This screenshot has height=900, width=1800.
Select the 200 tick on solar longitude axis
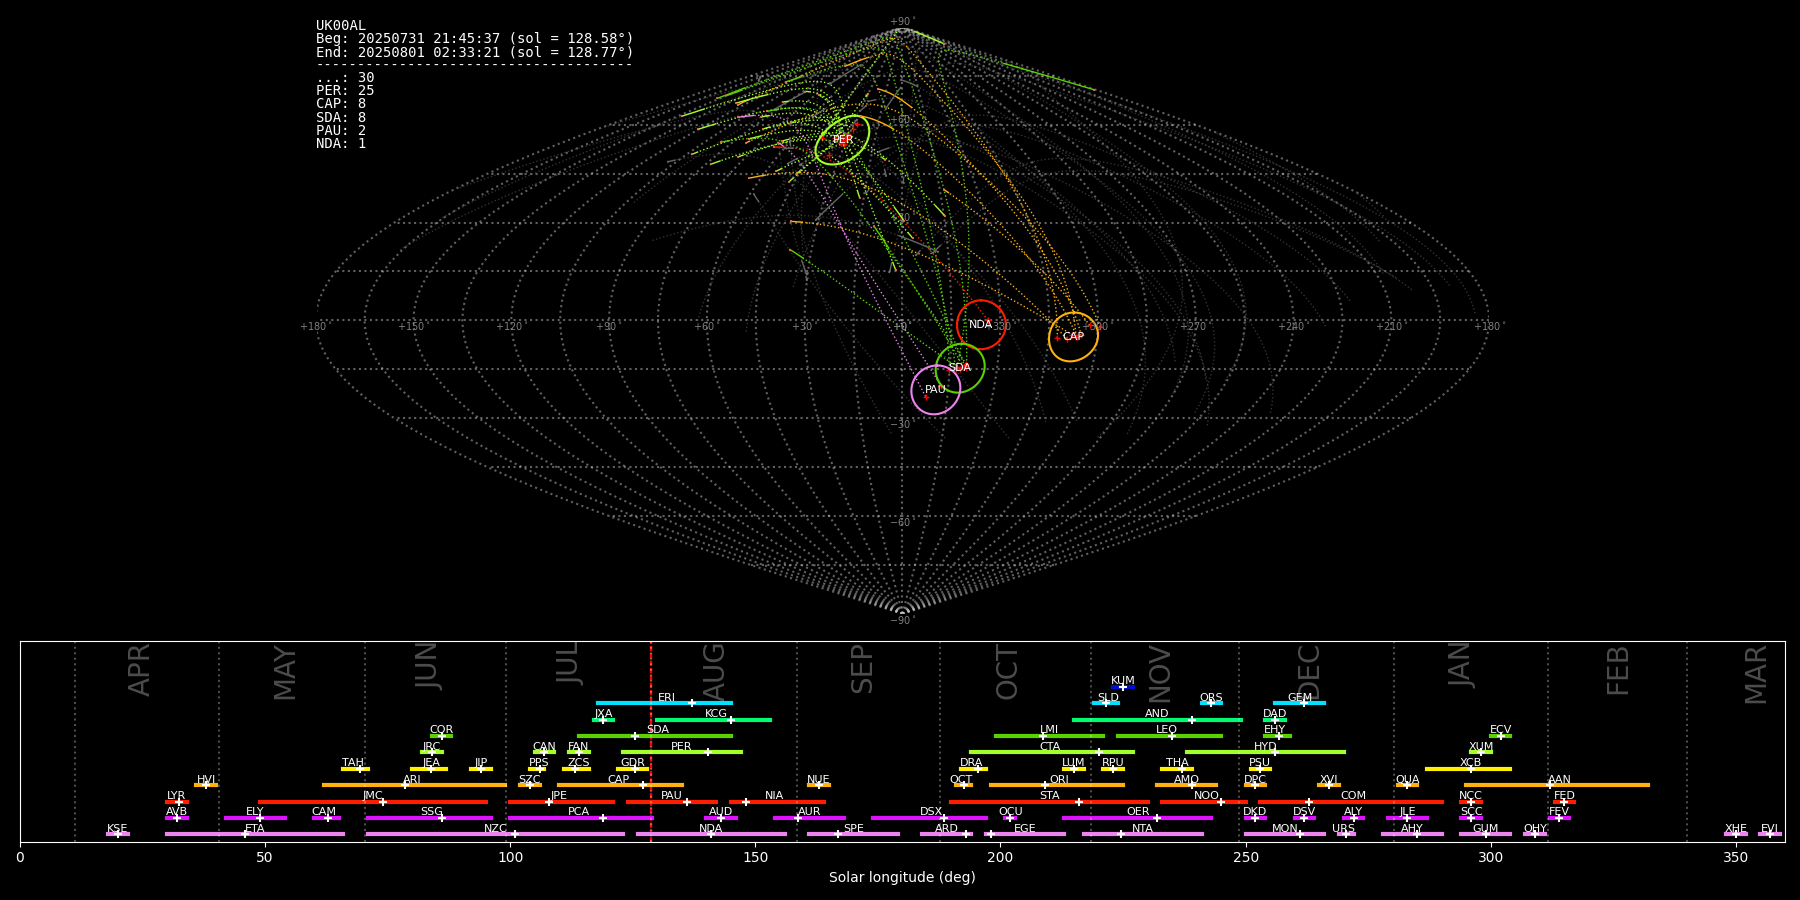[1000, 857]
